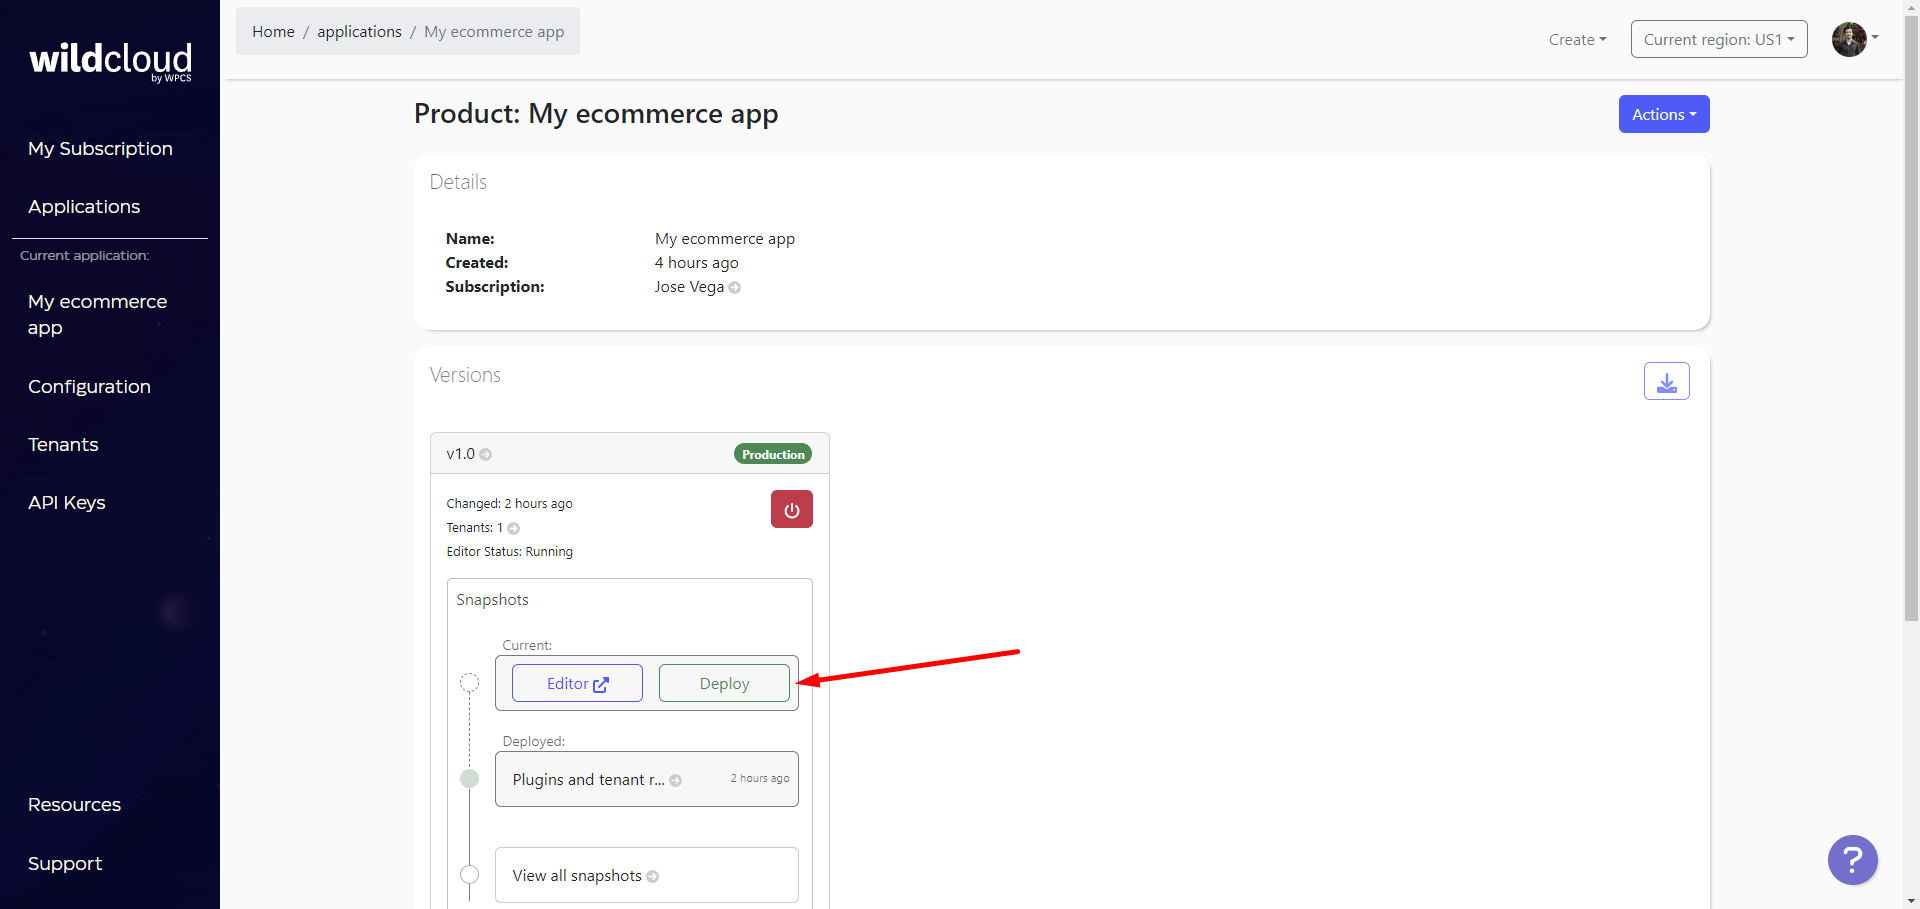1920x909 pixels.
Task: Click the Created value 4 hours ago
Action: point(696,263)
